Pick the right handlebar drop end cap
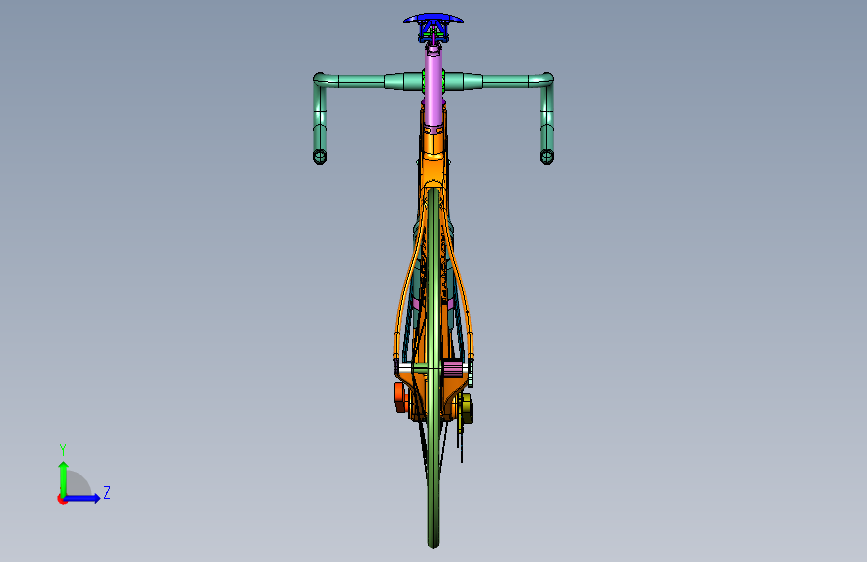 coord(547,157)
